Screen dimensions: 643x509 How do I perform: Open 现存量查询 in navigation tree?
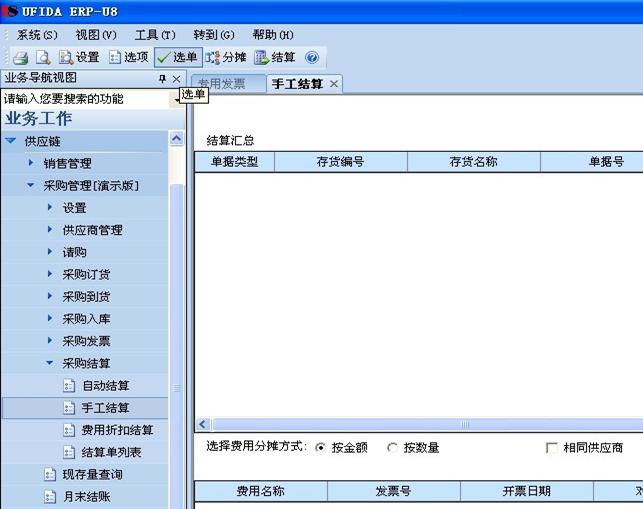pyautogui.click(x=93, y=475)
